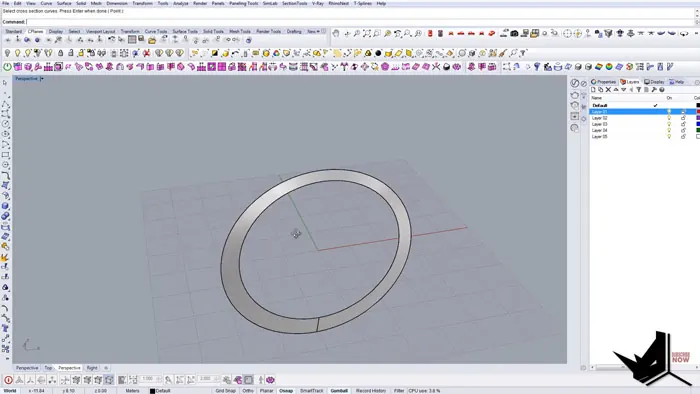700x394 pixels.
Task: Switch to the Top viewport tab
Action: (48, 368)
